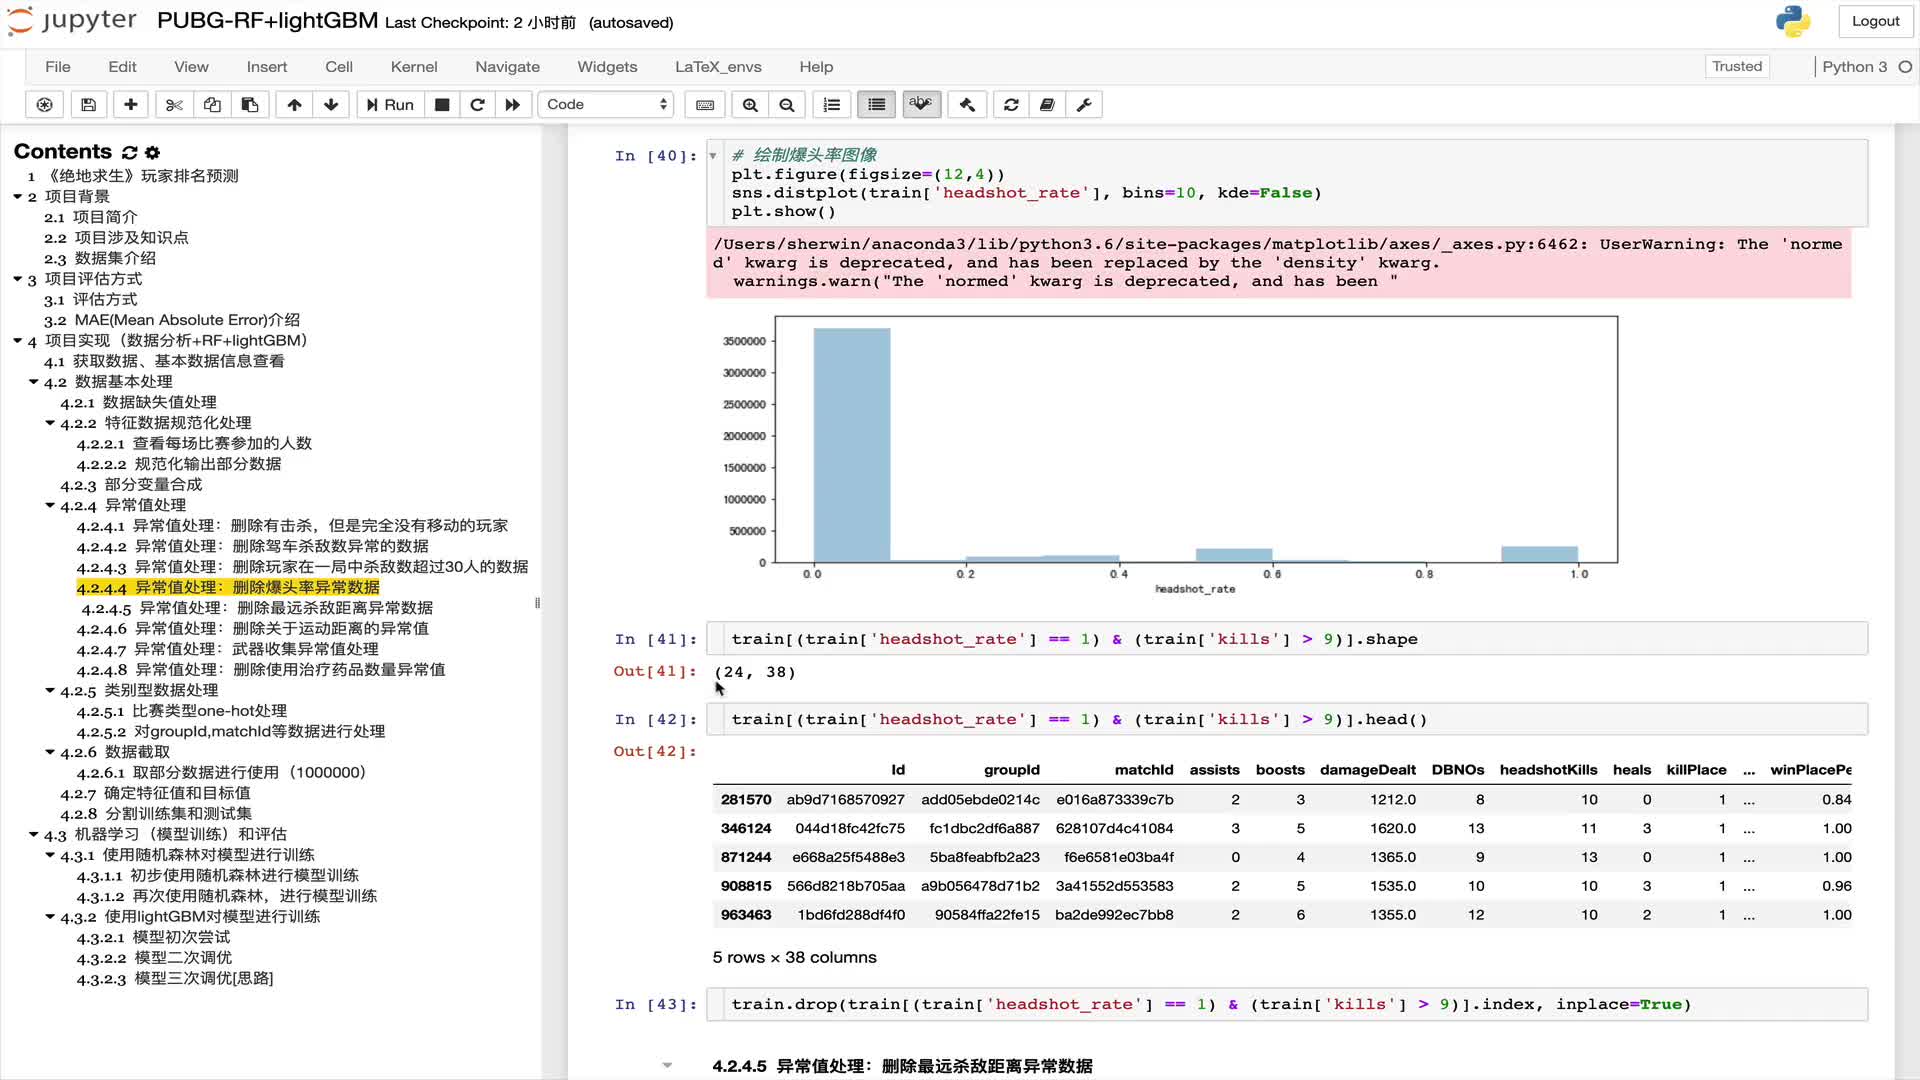Collapse section 4.3 机器学习 in Contents
1920x1080 pixels.
(34, 833)
